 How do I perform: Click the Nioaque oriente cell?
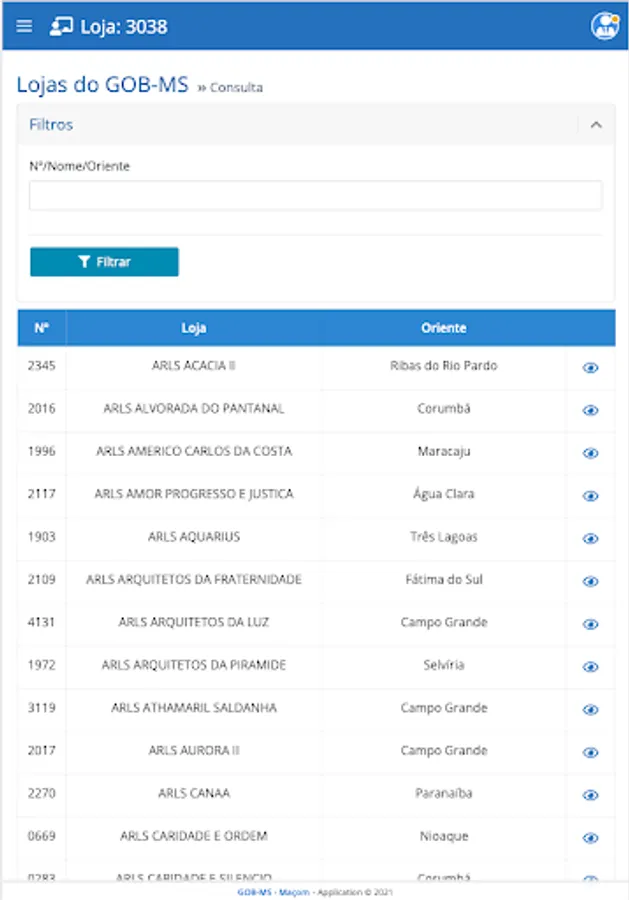444,836
